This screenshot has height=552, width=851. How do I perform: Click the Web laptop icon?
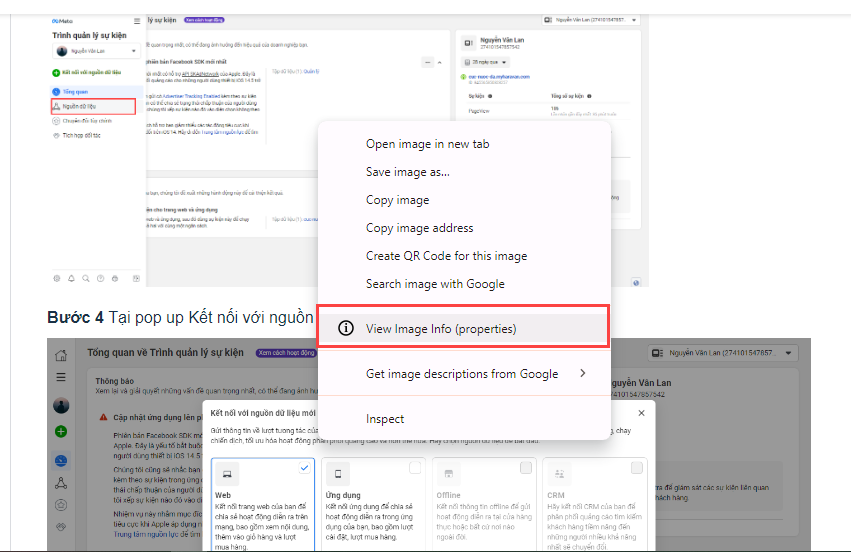(x=227, y=474)
